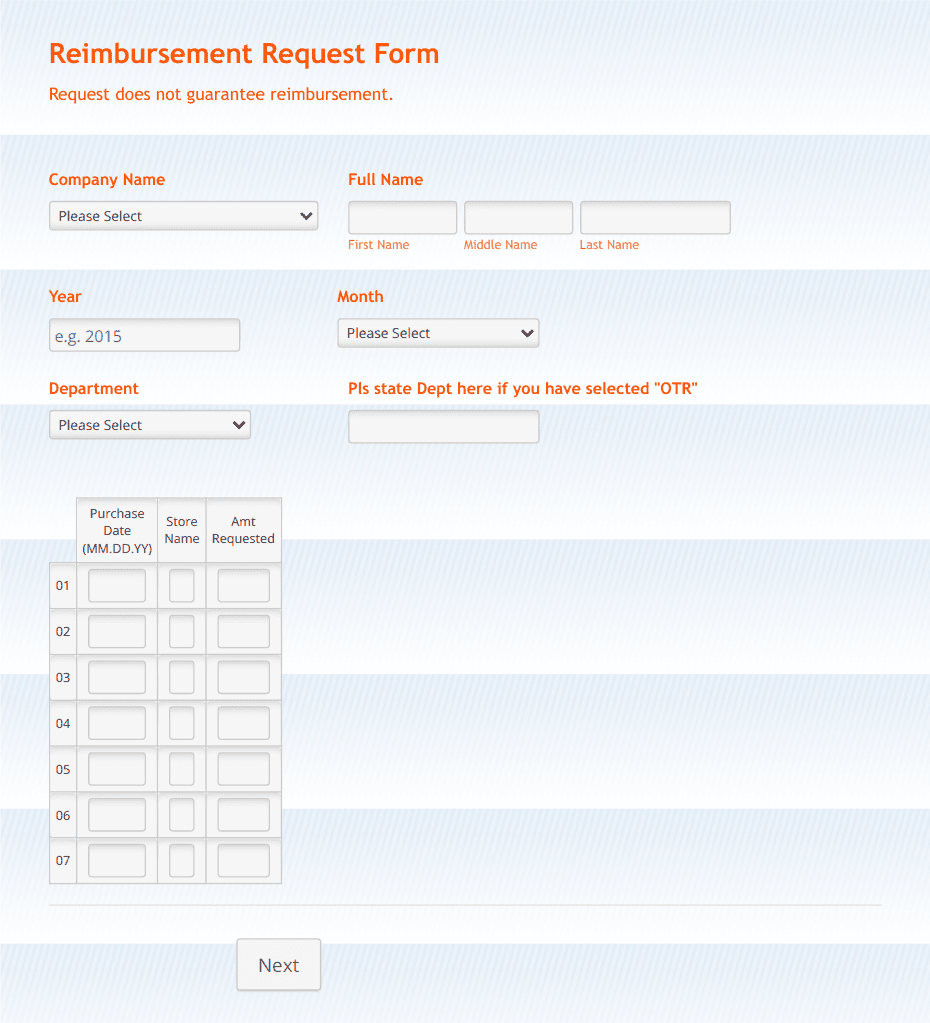Click Store Name field in row 03

click(x=181, y=677)
